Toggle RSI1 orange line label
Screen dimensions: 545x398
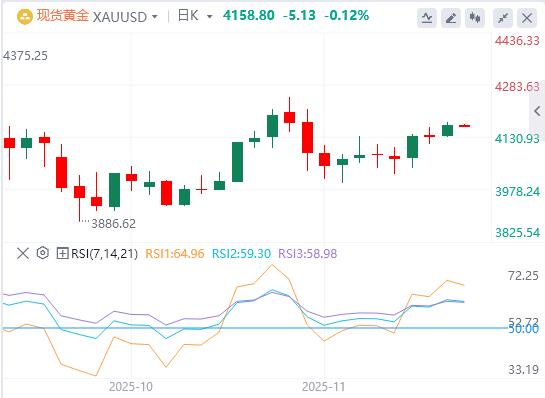[x=174, y=254]
